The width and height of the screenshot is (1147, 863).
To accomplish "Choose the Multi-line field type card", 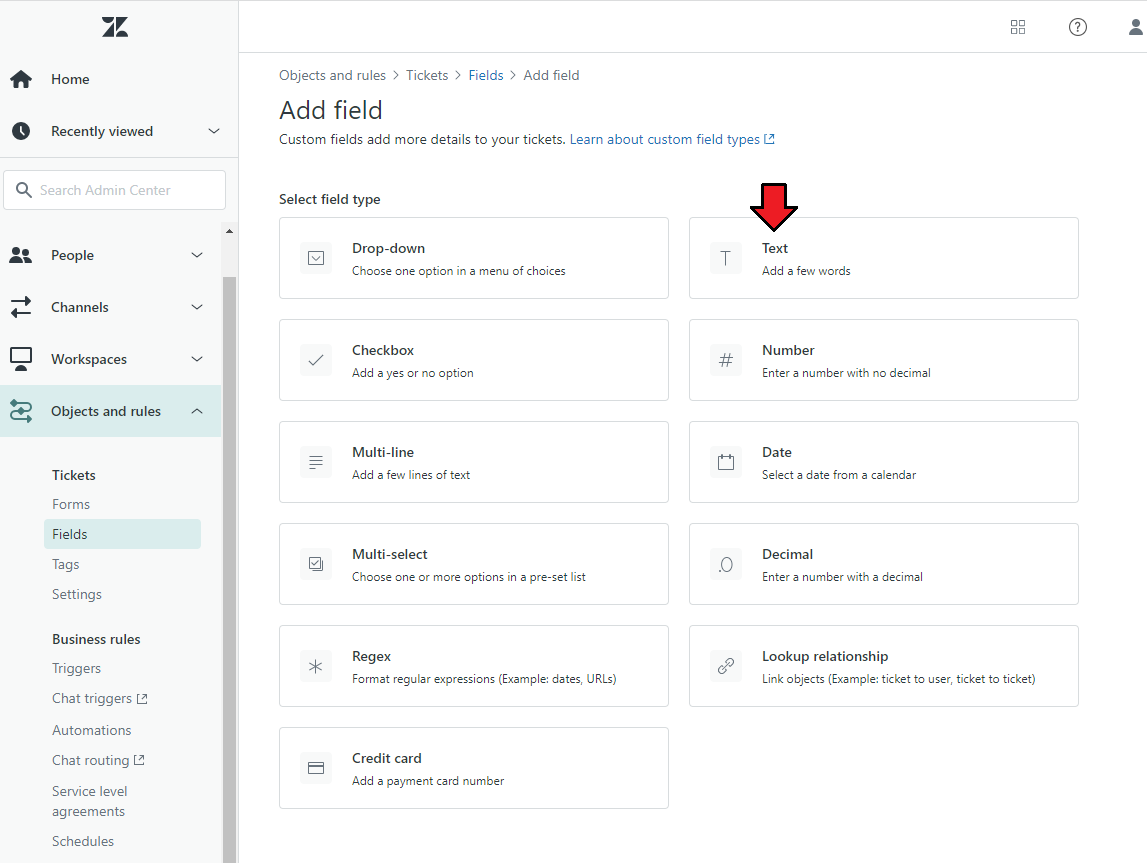I will coord(473,462).
